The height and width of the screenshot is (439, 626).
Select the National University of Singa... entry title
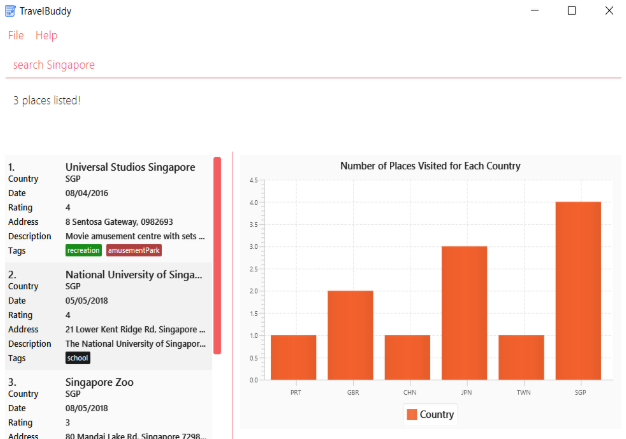point(134,275)
